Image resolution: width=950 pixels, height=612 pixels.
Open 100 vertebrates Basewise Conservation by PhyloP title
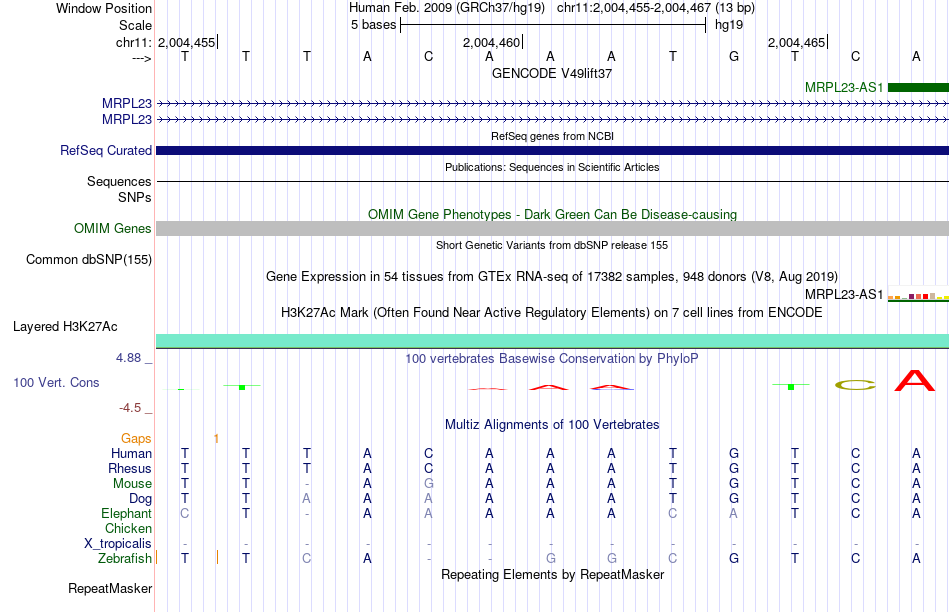(x=552, y=359)
